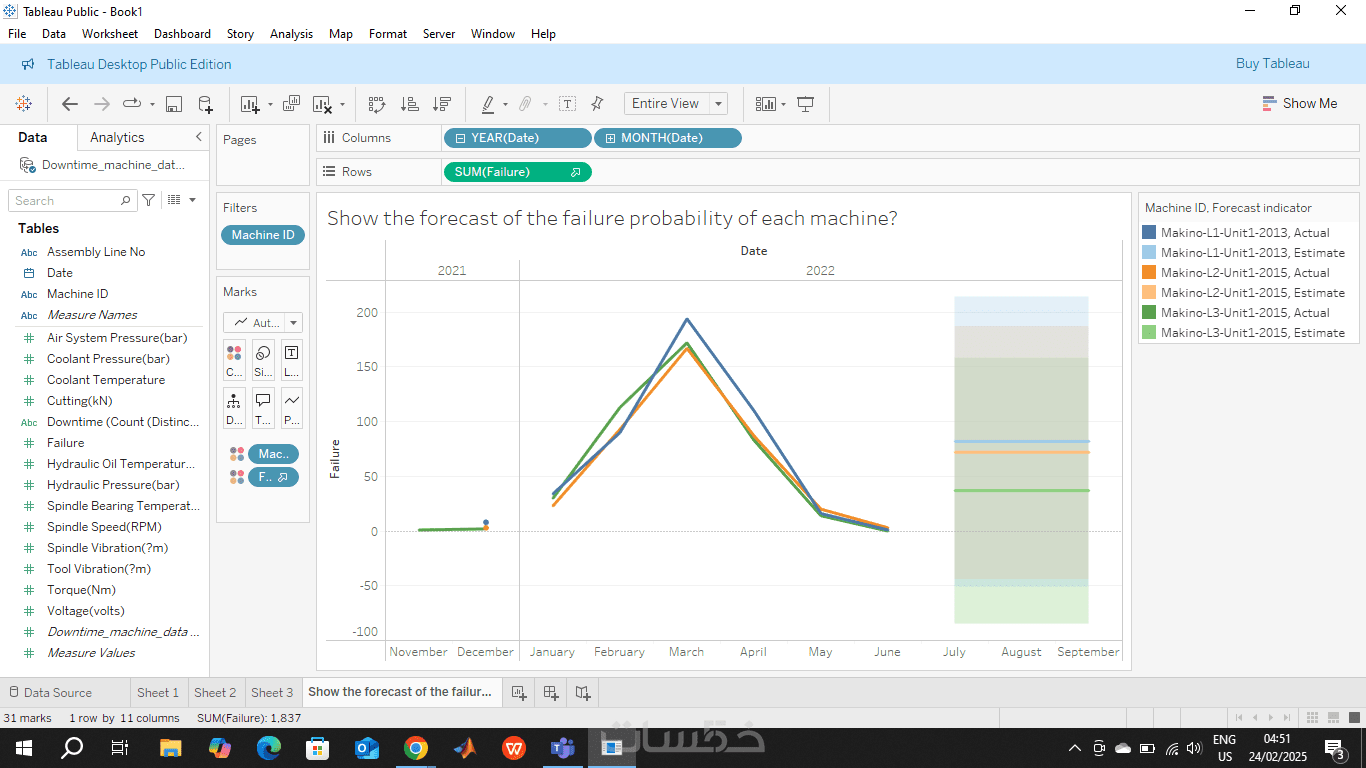Viewport: 1366px width, 768px height.
Task: Open the Show/Hide Cards icon
Action: 766,104
